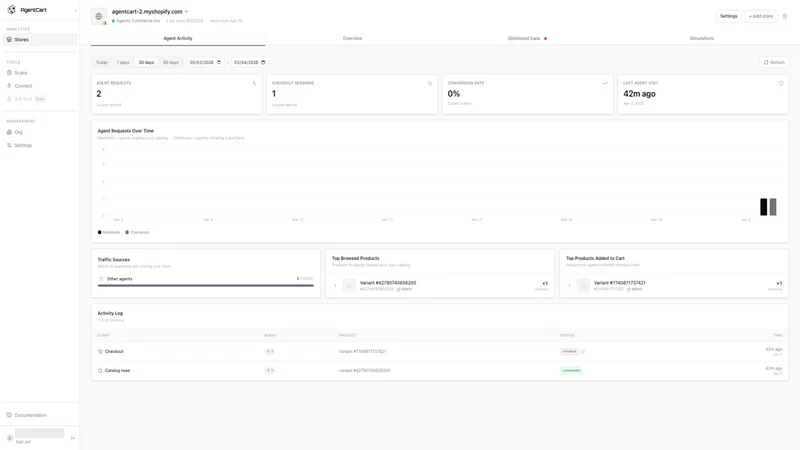Click the Other agents traffic progress bar
The width and height of the screenshot is (800, 450).
pos(206,286)
